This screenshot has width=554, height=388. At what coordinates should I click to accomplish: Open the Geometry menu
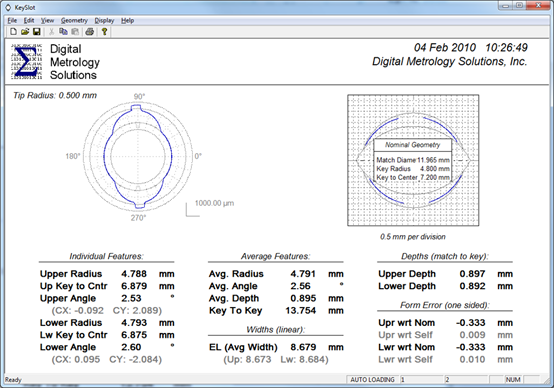[74, 20]
